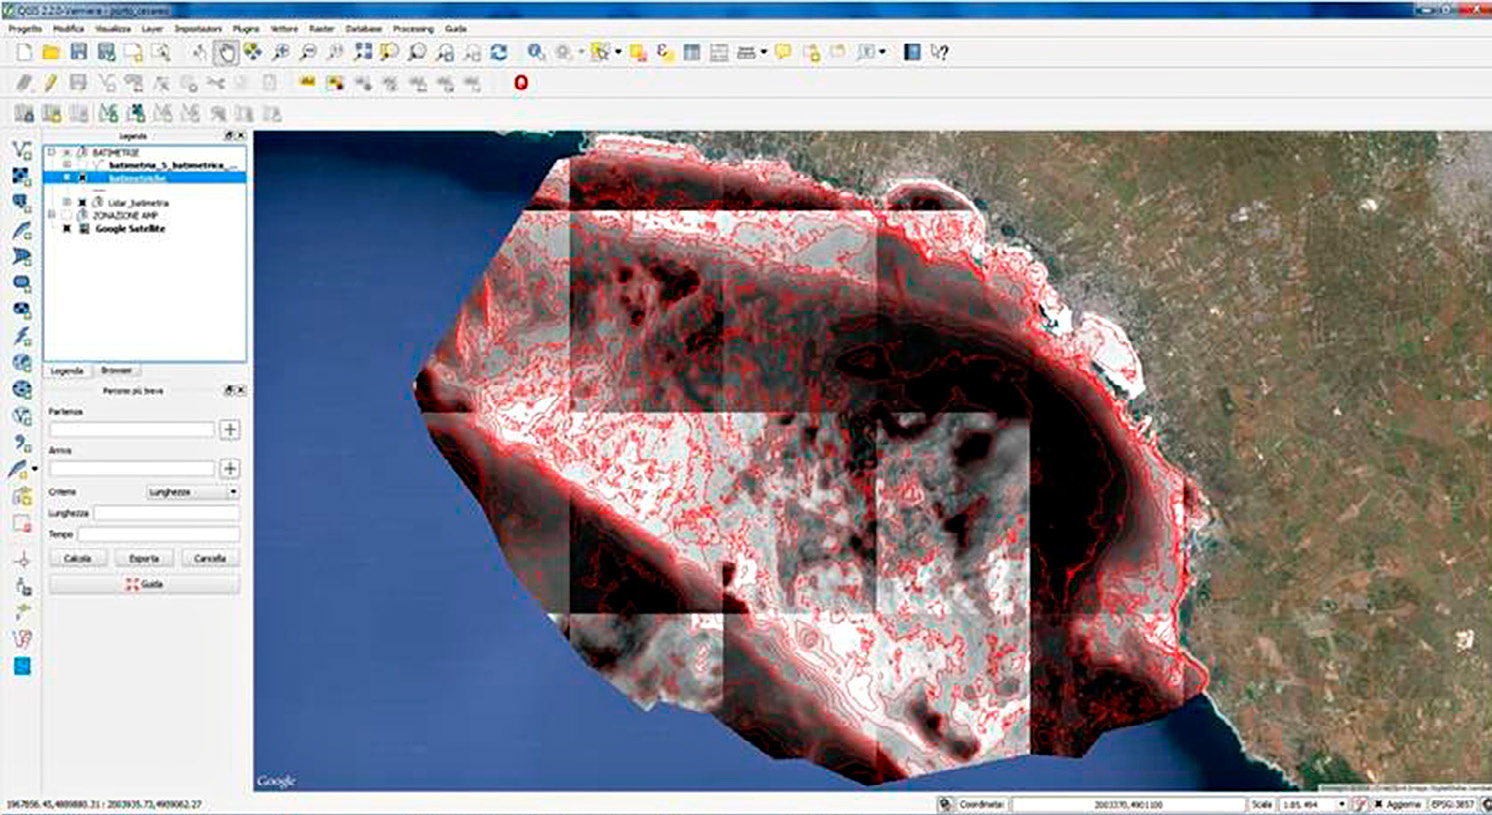Viewport: 1492px width, 815px height.
Task: Toggle Google Satellite layer visibility
Action: (x=67, y=229)
